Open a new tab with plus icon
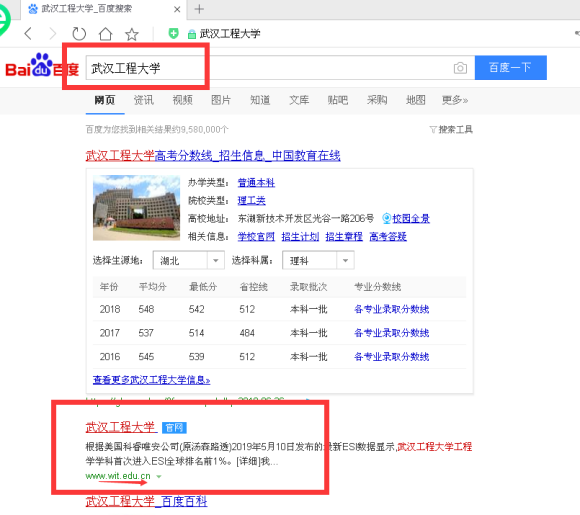 199,9
